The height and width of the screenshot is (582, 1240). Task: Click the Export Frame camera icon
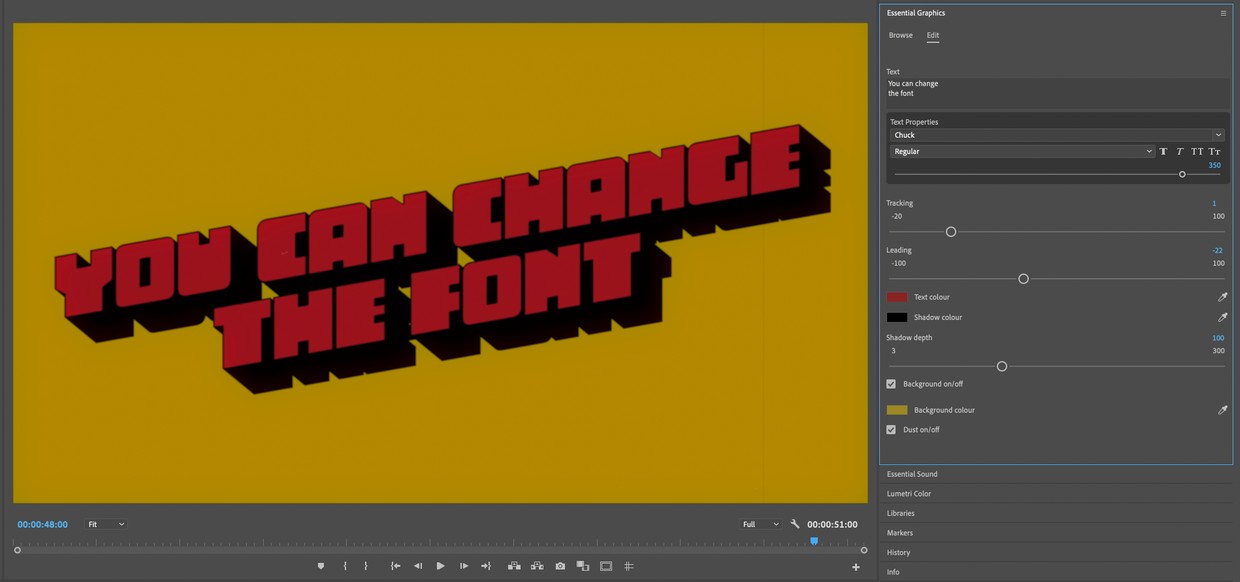(x=560, y=566)
